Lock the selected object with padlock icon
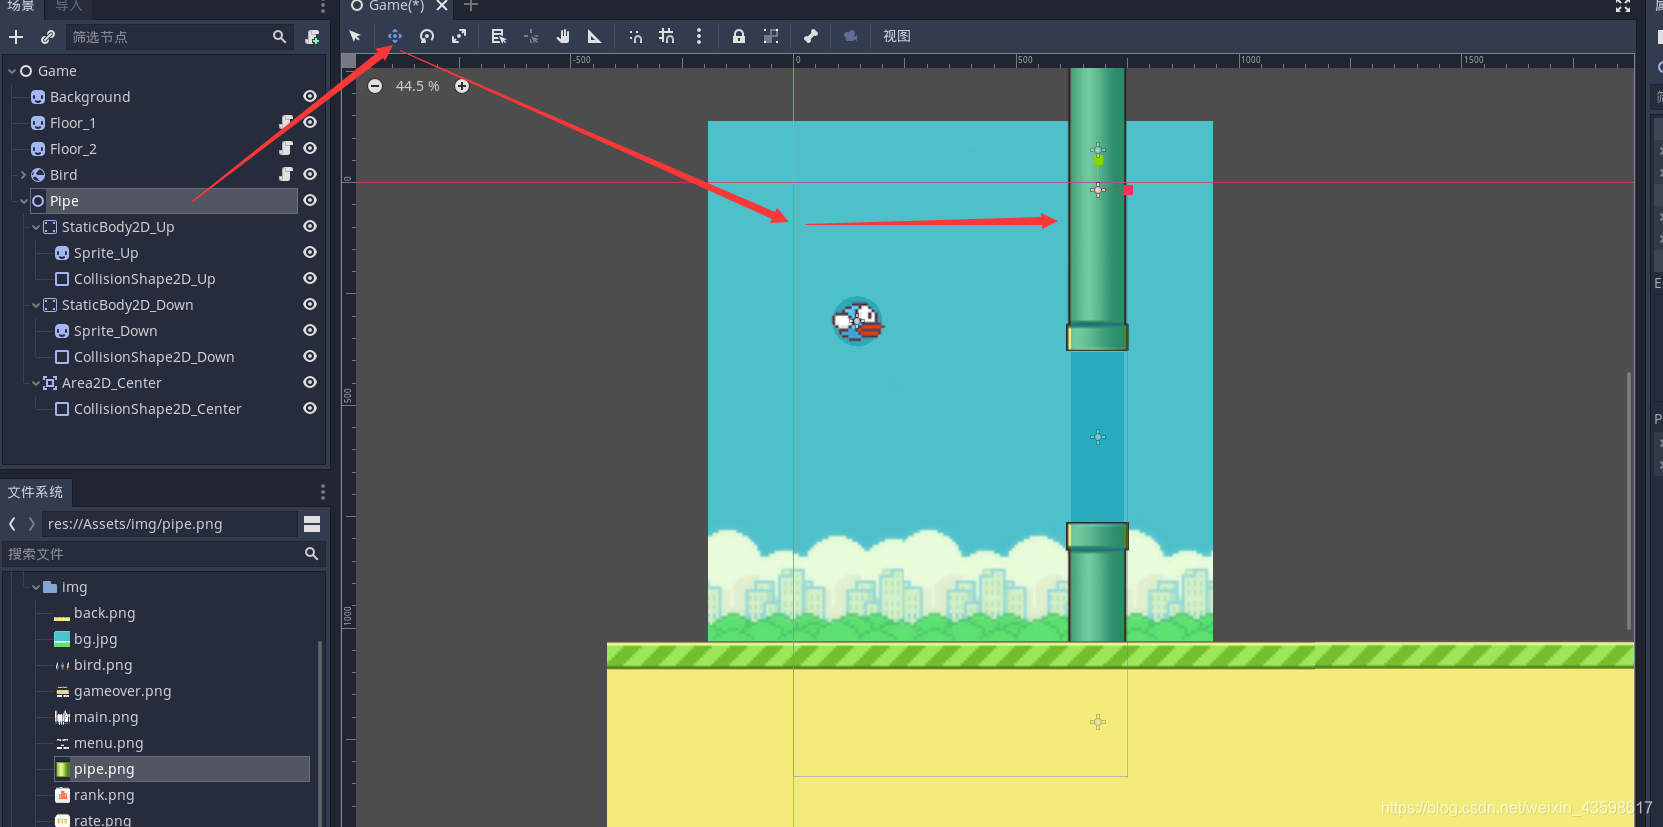Screen dimensions: 1663x827 click(x=739, y=36)
